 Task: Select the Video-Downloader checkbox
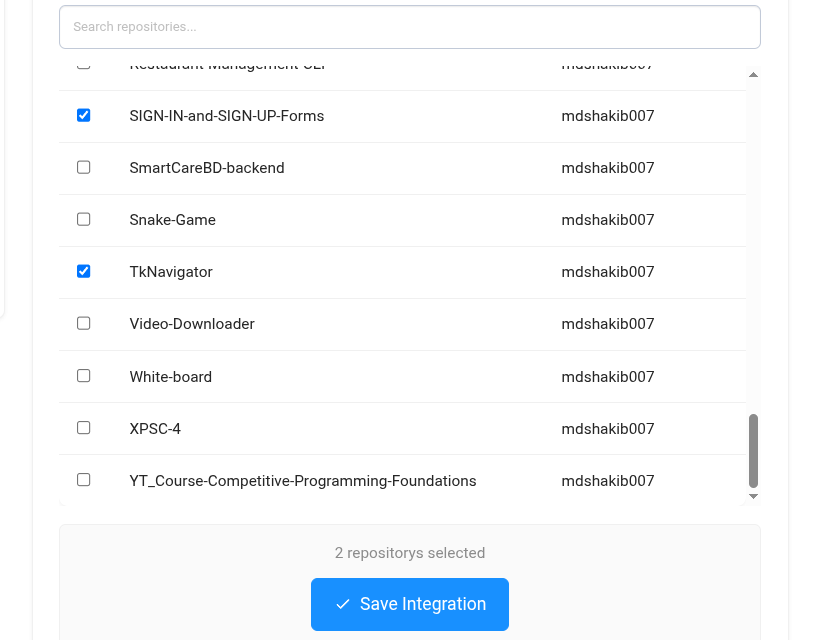84,323
